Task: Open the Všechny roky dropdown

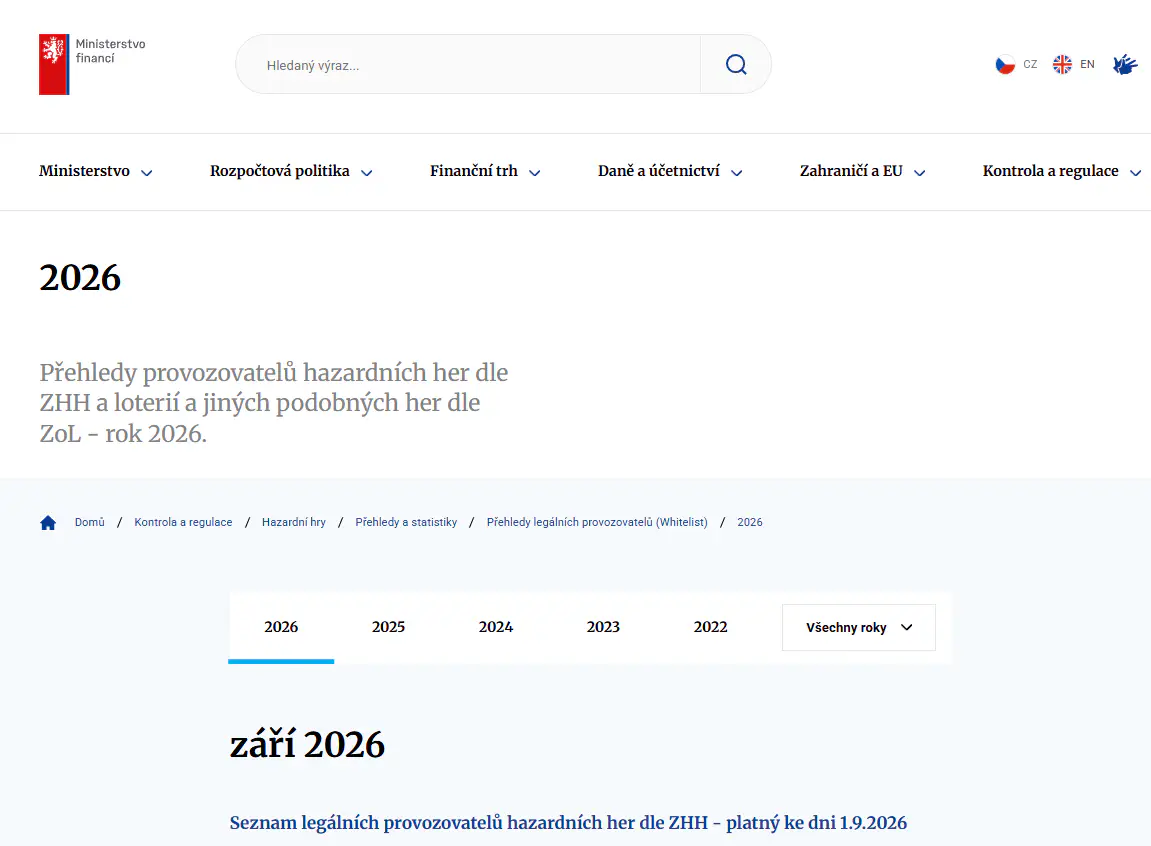Action: click(x=859, y=627)
